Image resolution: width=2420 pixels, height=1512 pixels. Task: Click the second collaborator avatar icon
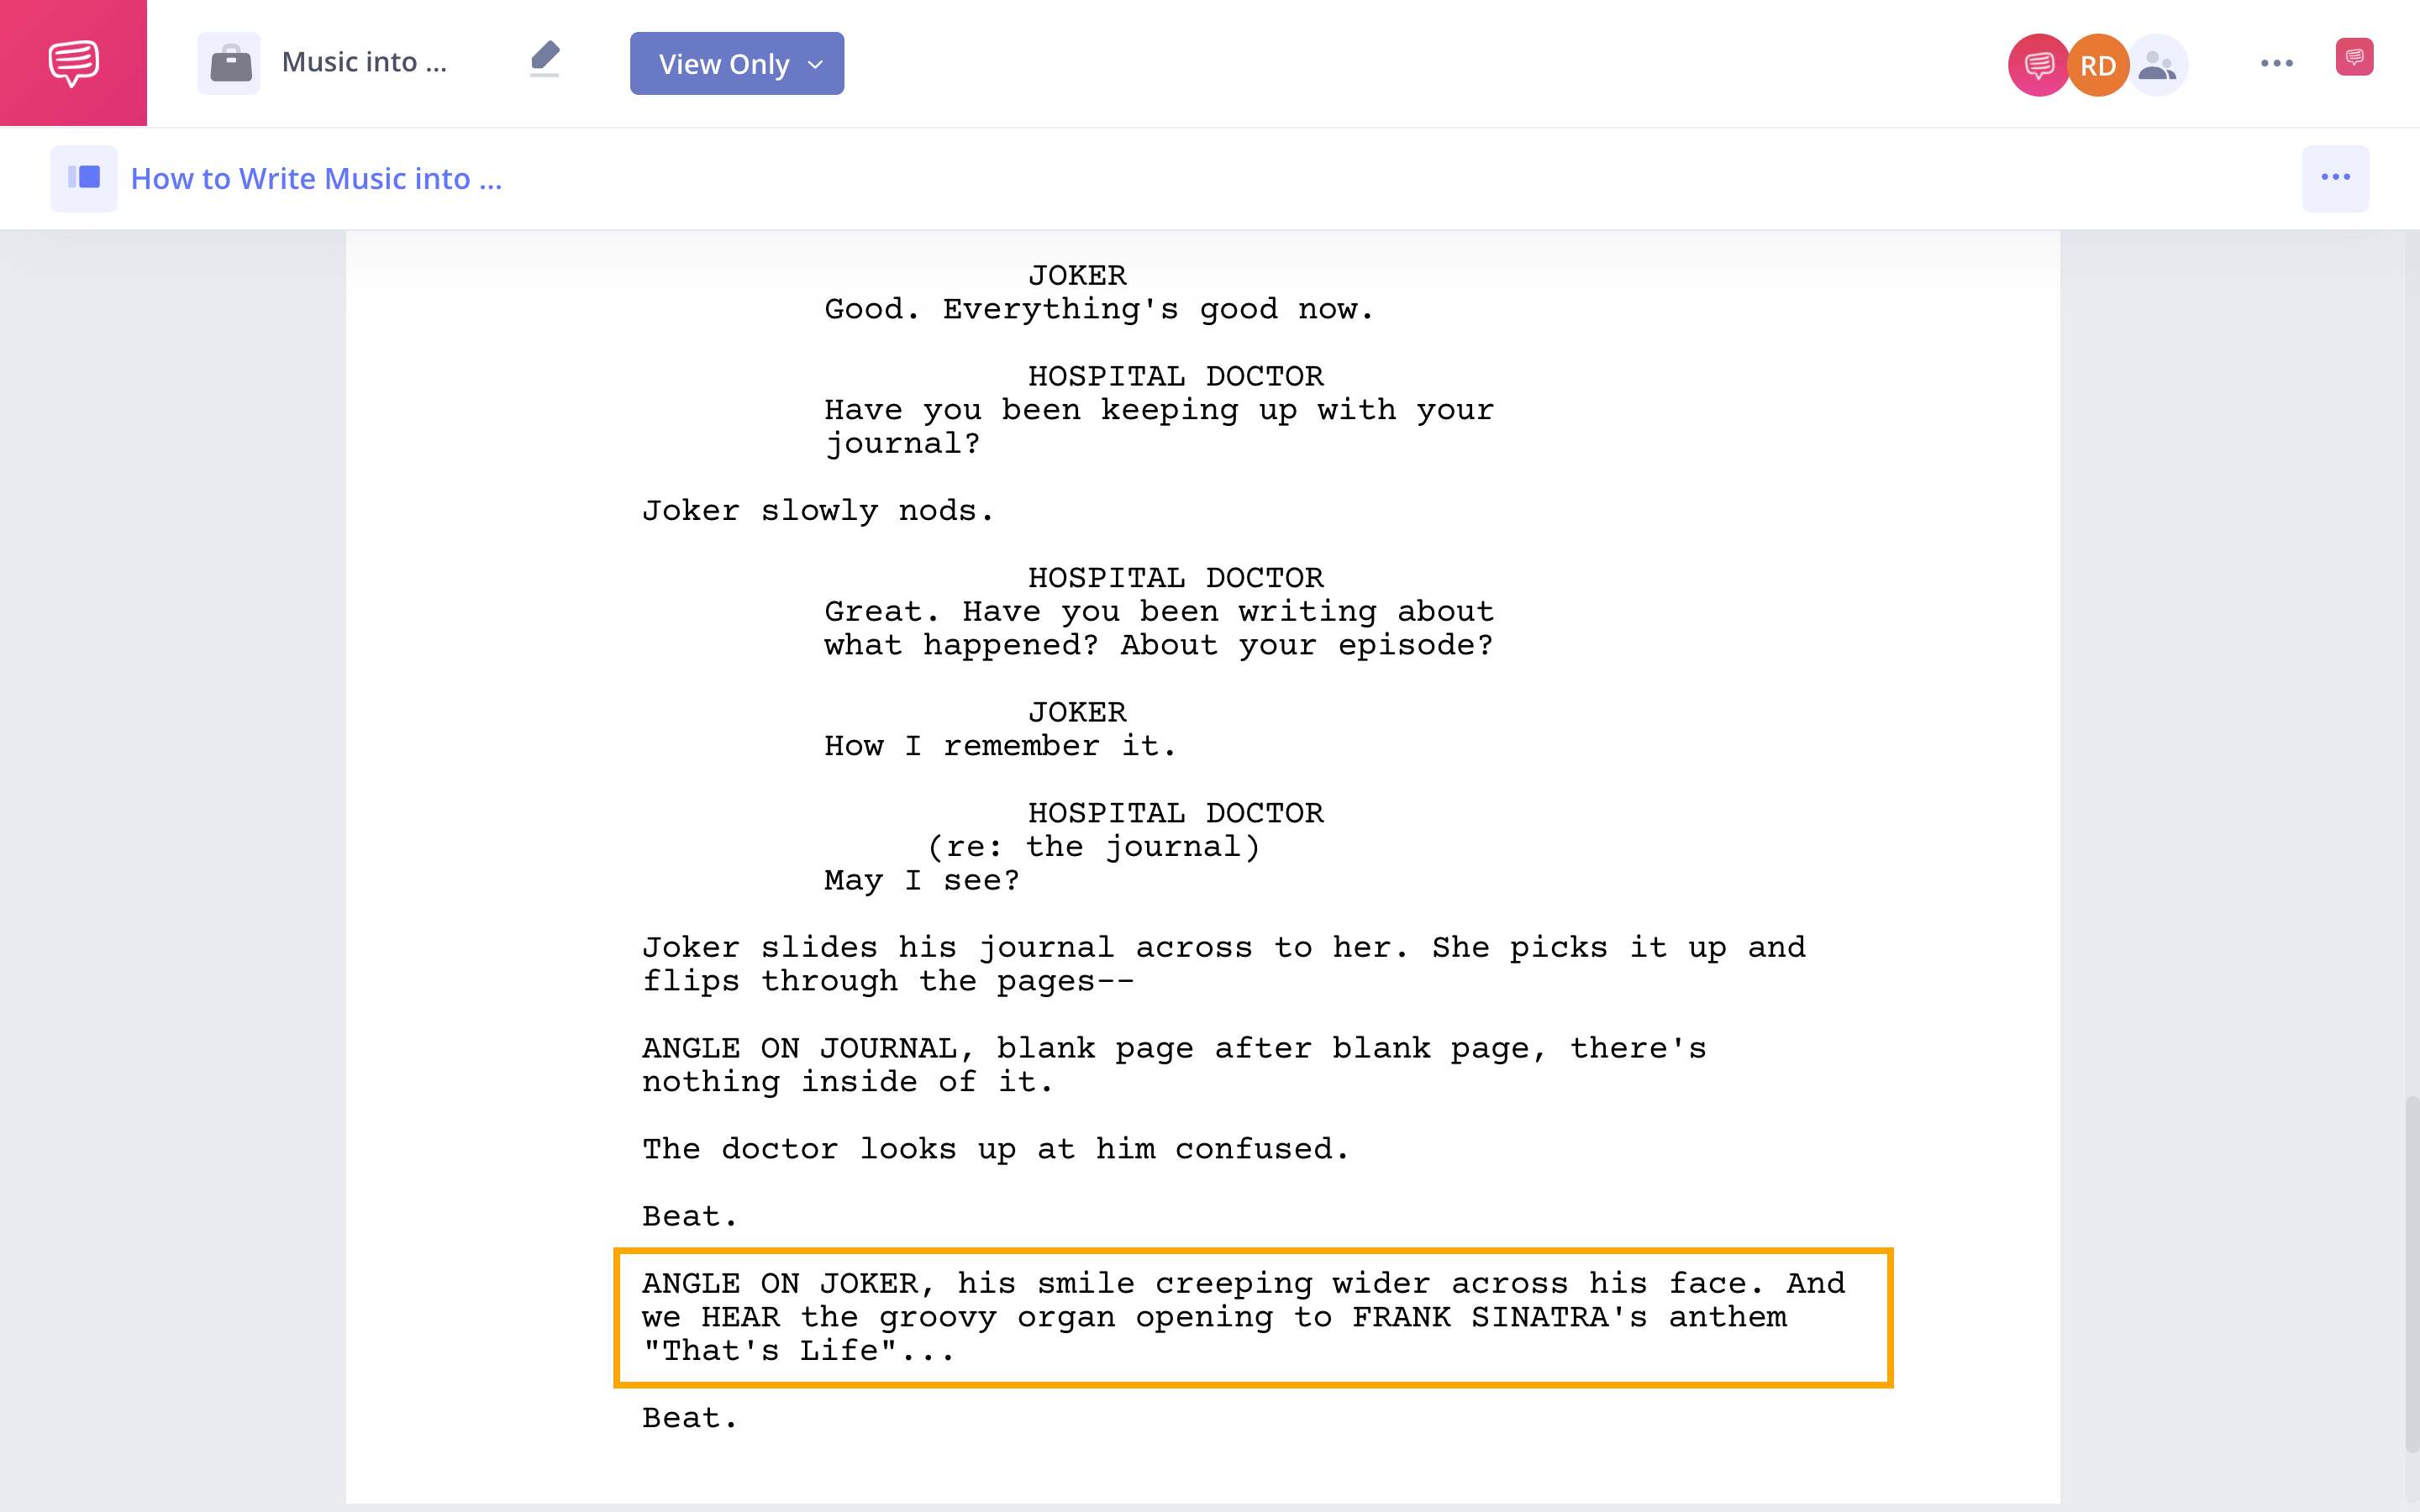pyautogui.click(x=2099, y=65)
